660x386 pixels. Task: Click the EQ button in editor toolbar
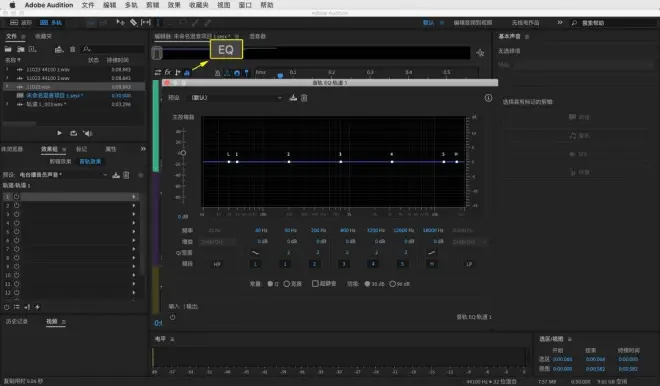pos(187,72)
